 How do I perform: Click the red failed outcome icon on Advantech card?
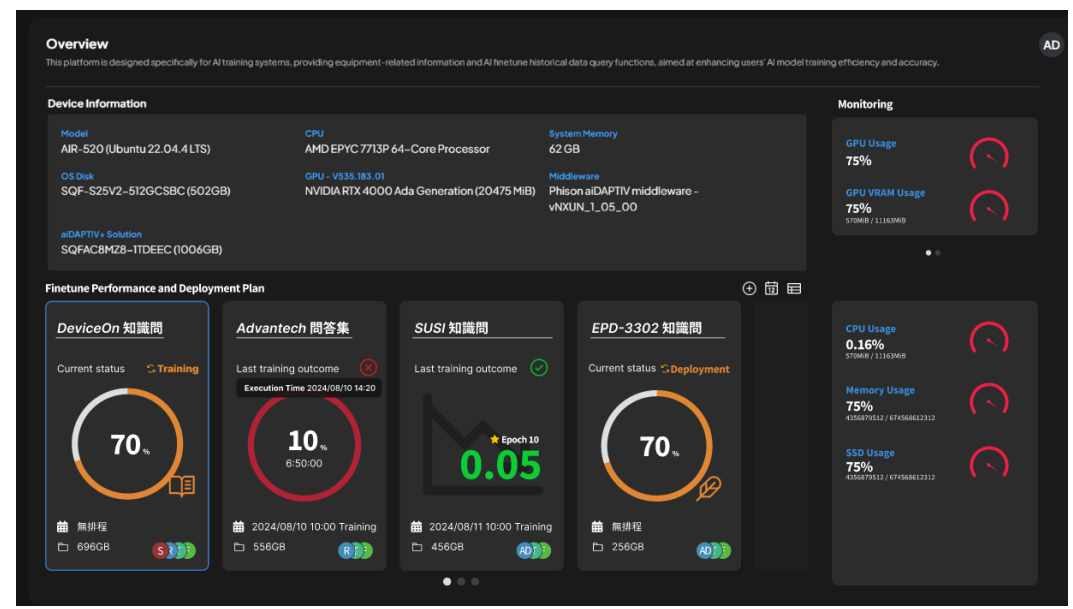pos(368,367)
